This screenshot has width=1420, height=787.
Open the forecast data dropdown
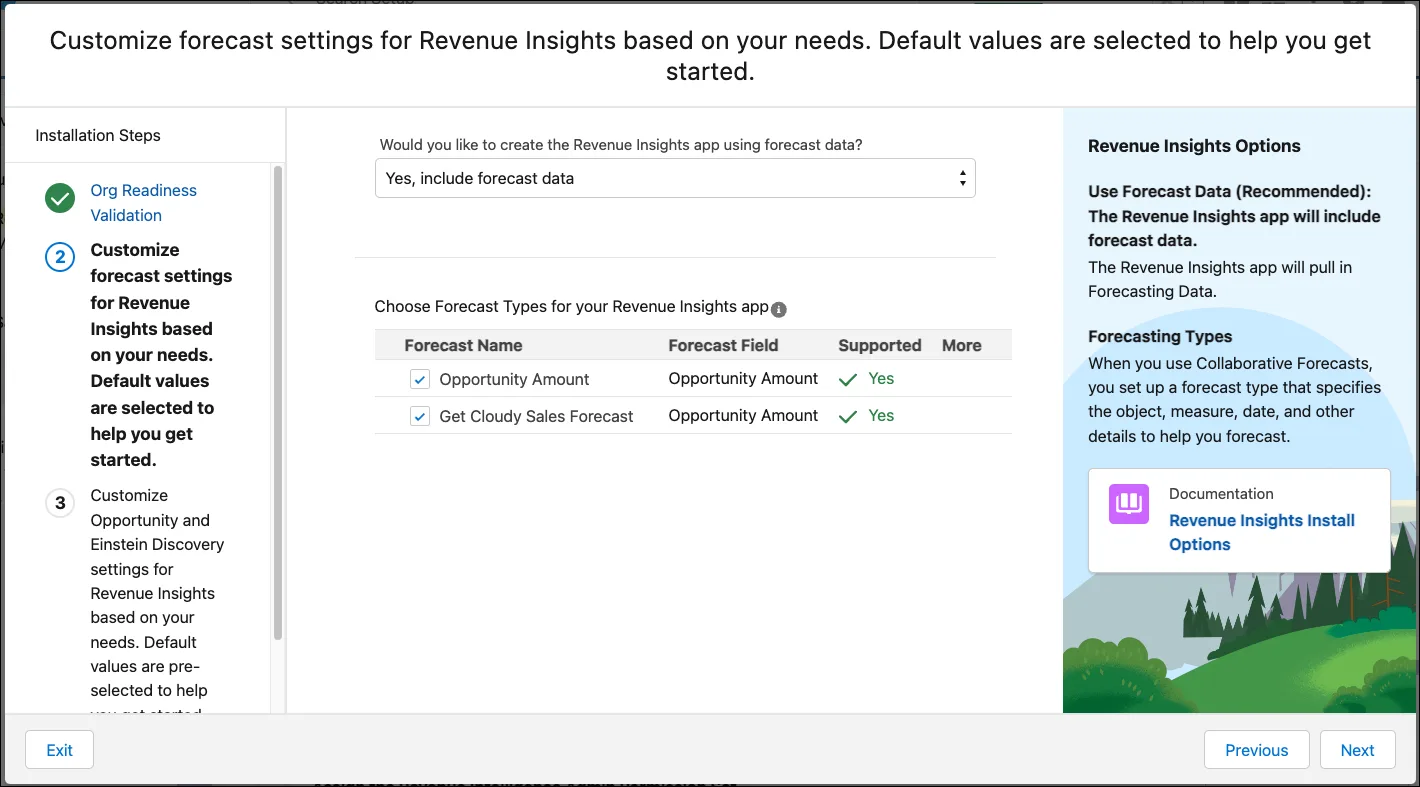pos(675,178)
